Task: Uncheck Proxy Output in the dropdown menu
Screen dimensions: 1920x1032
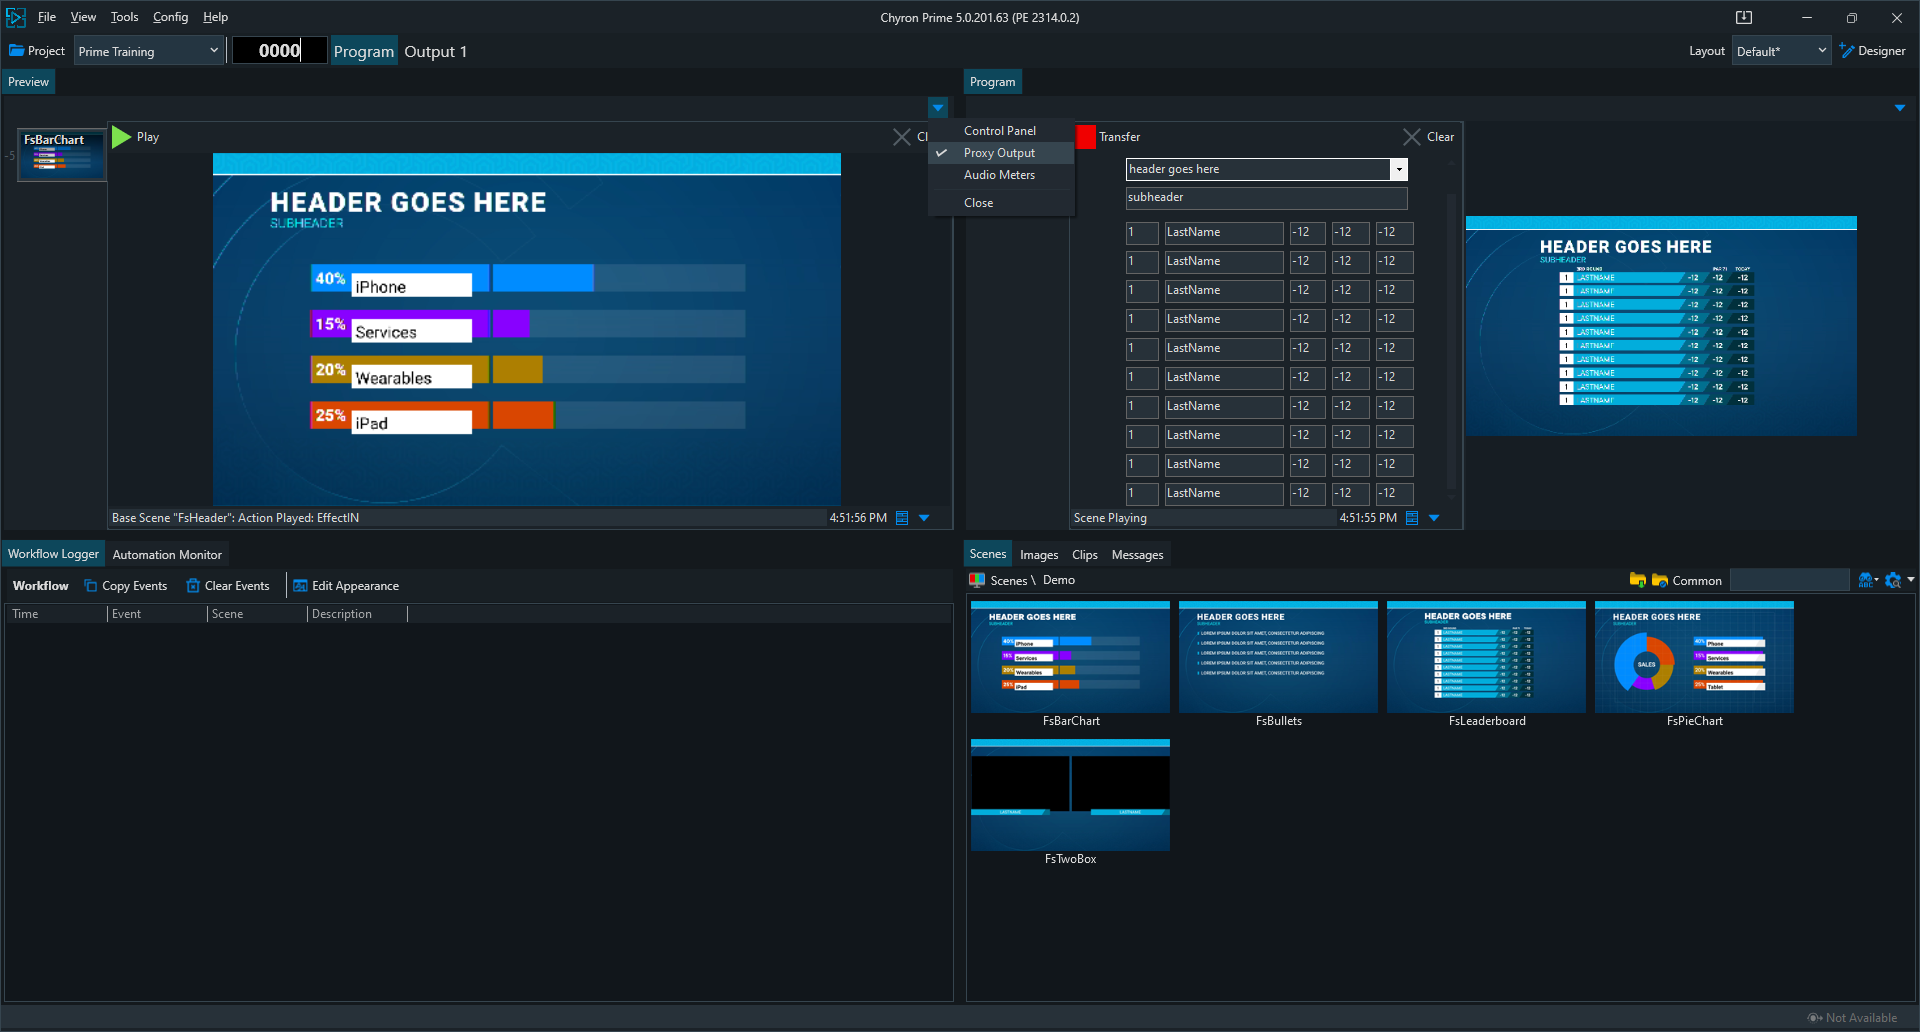Action: pos(999,153)
